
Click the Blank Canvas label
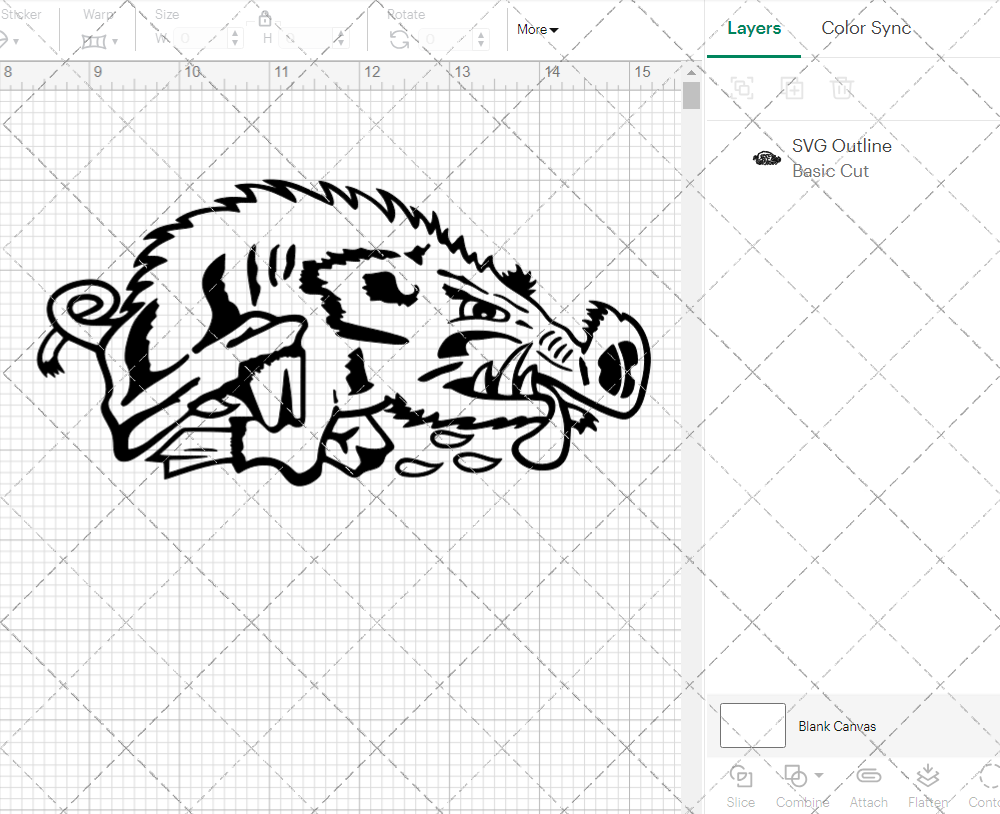(838, 726)
